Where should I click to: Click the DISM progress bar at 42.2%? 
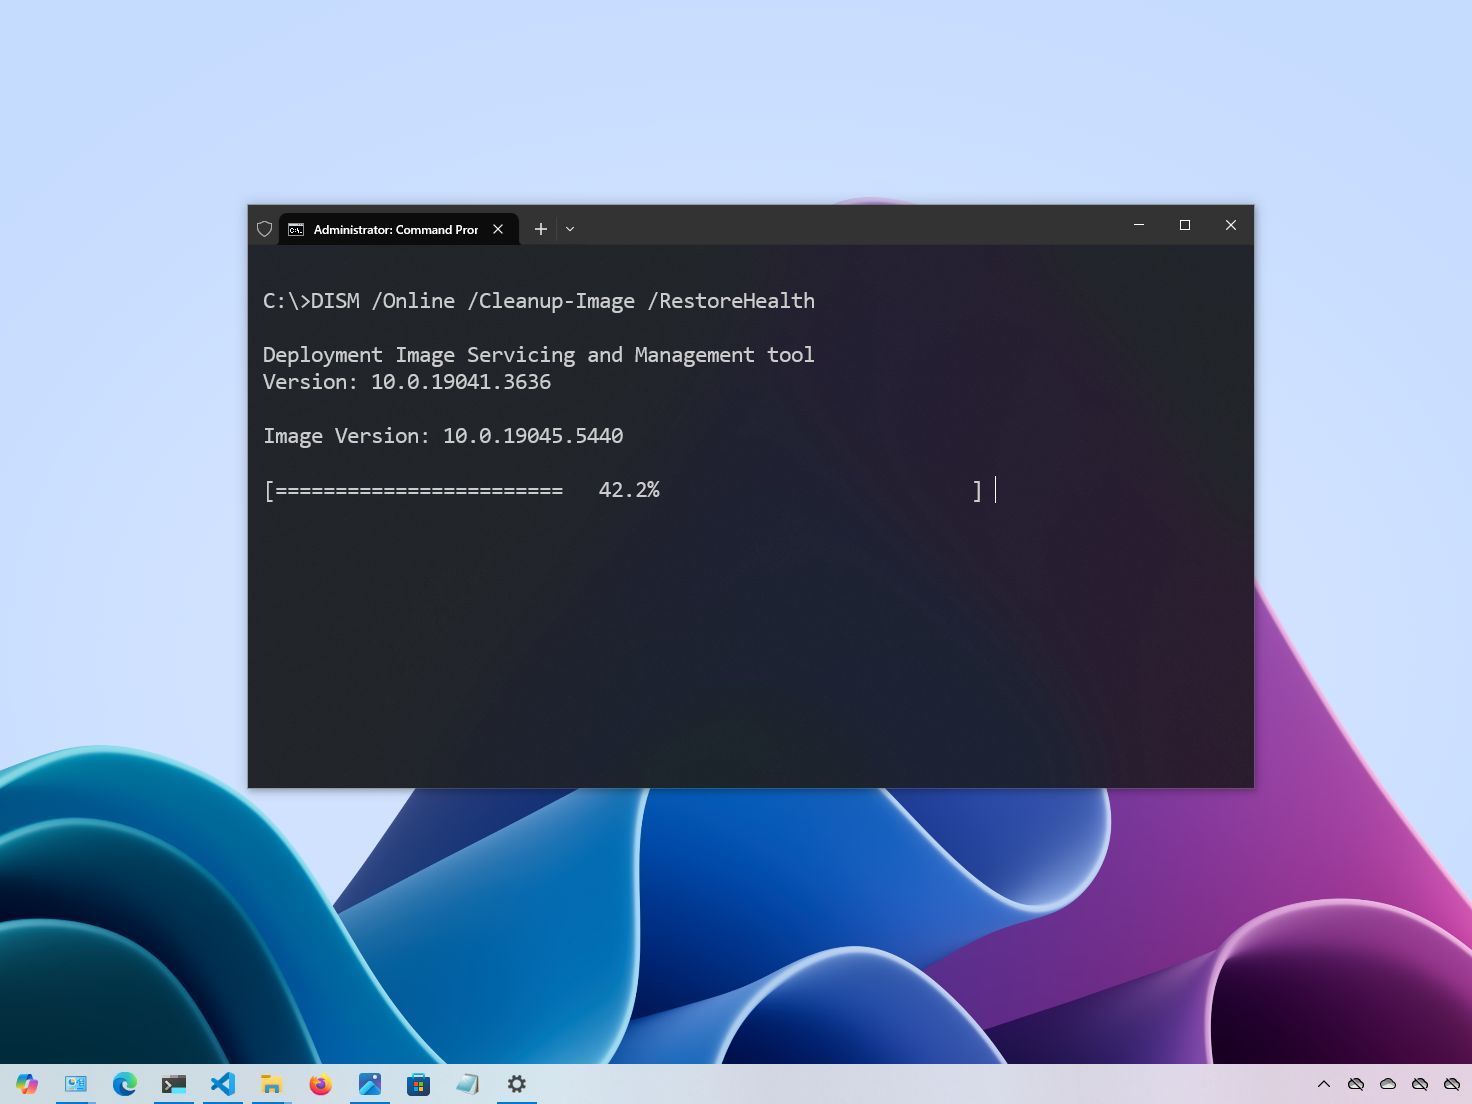(620, 490)
